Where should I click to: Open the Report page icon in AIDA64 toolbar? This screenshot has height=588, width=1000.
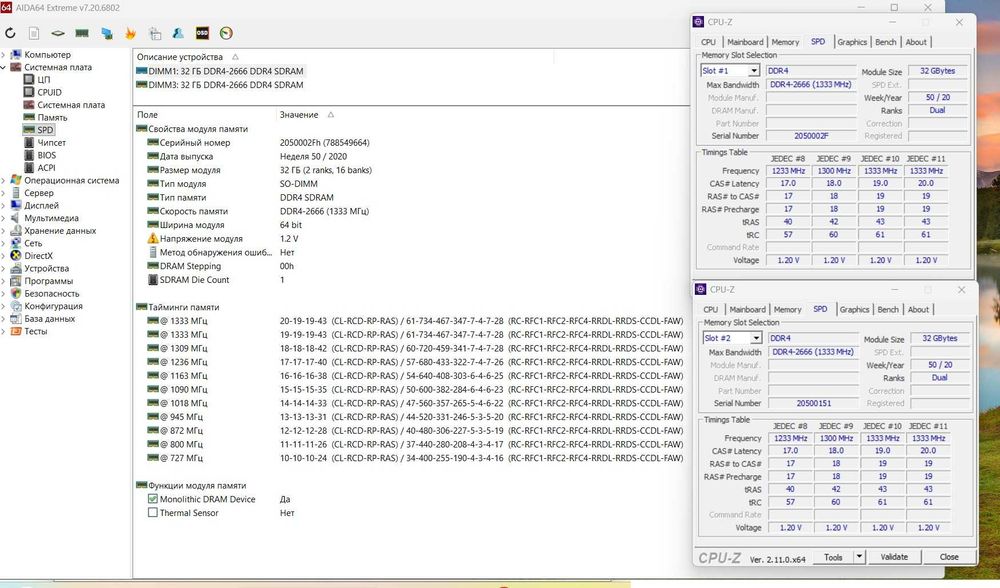point(34,33)
